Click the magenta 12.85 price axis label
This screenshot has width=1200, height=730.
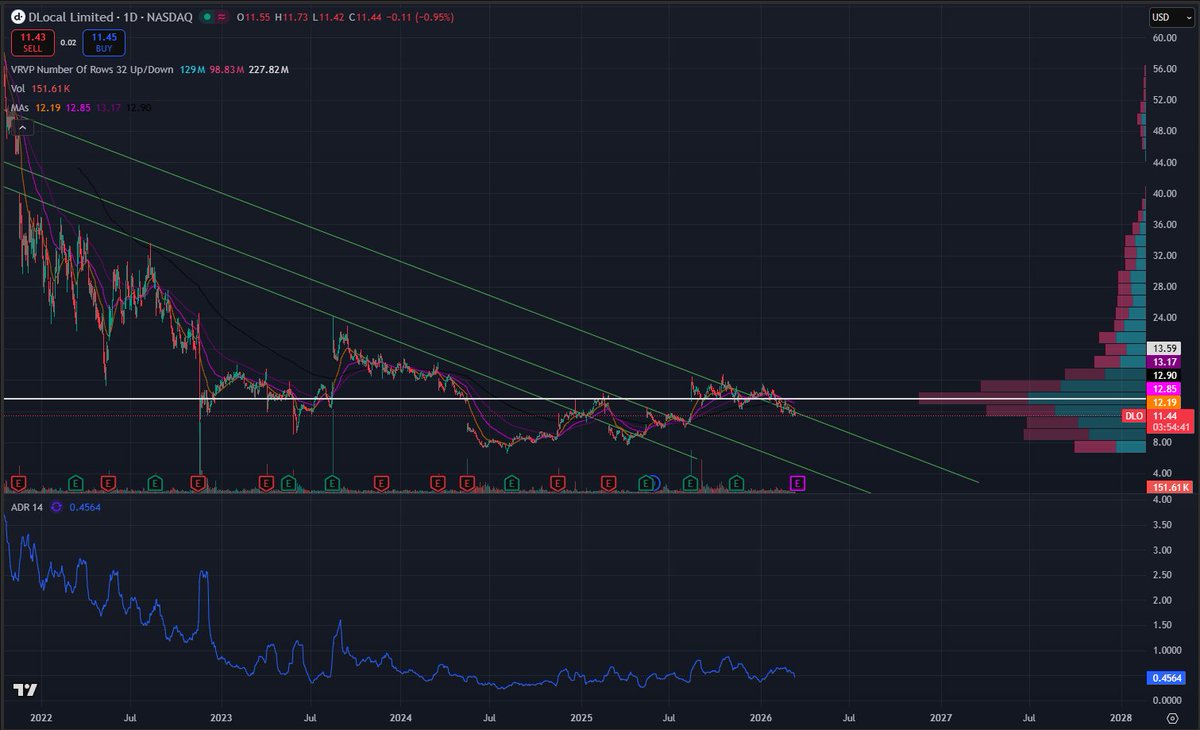pos(1166,388)
